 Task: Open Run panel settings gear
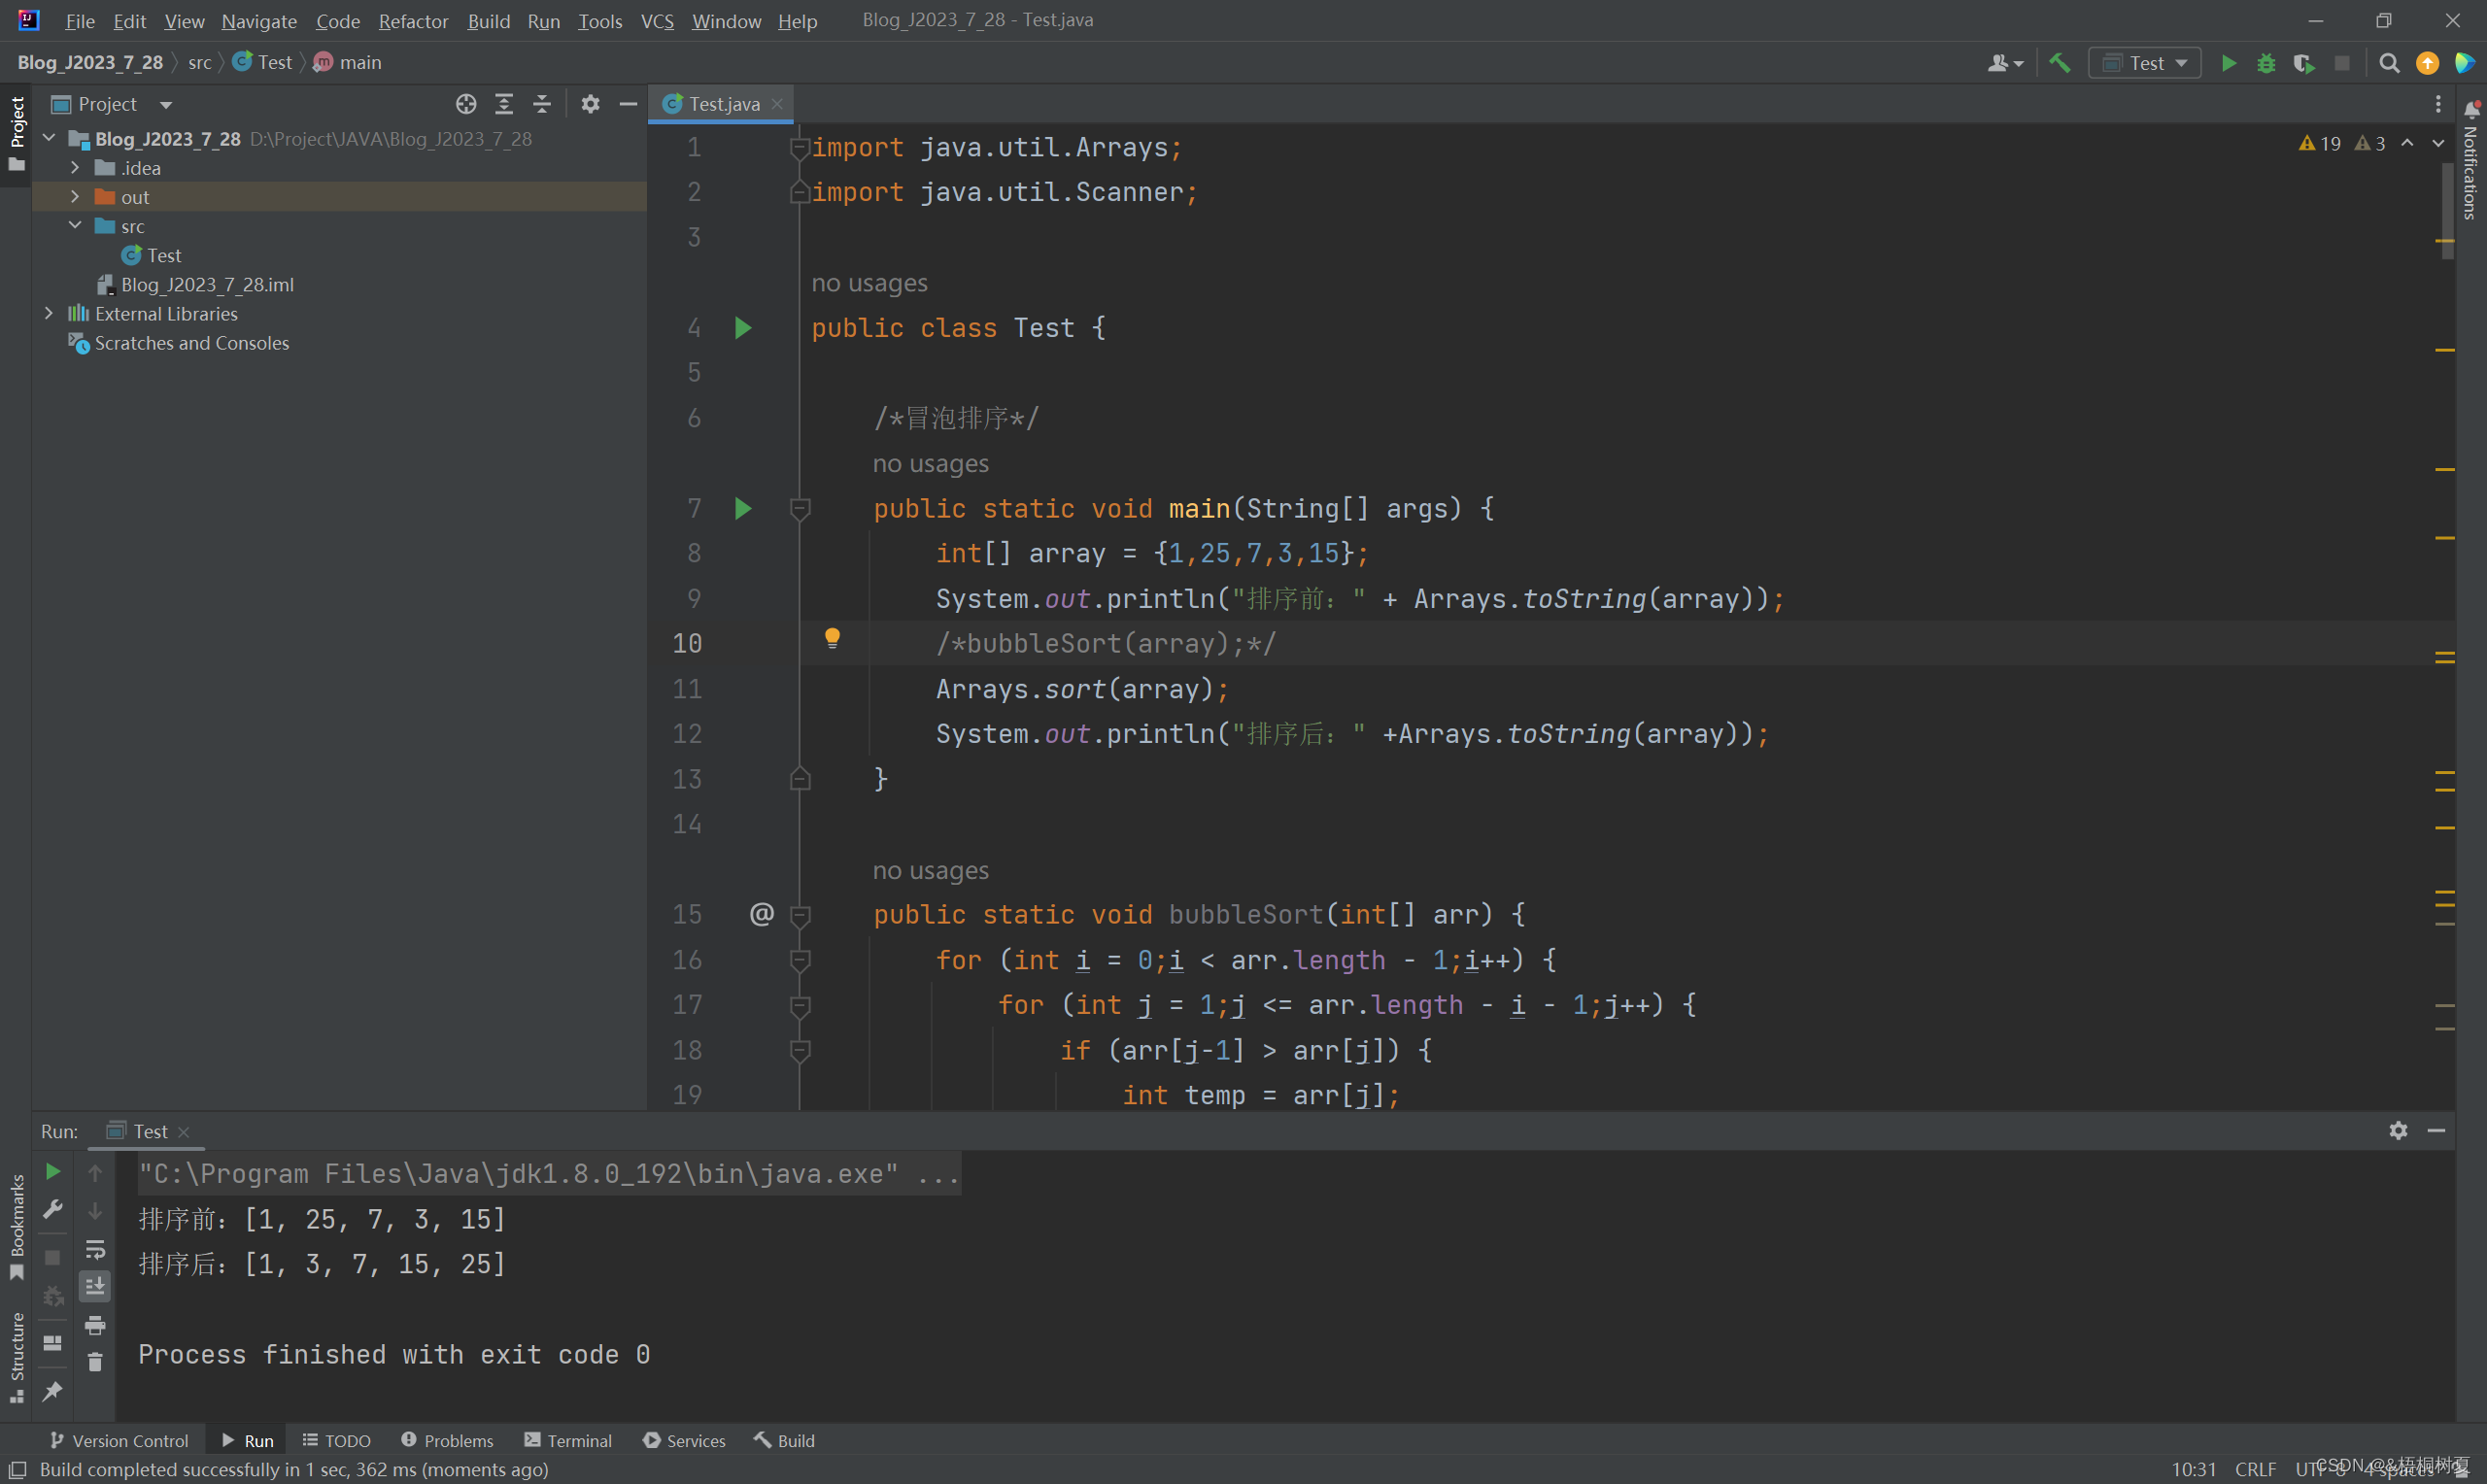(2398, 1130)
